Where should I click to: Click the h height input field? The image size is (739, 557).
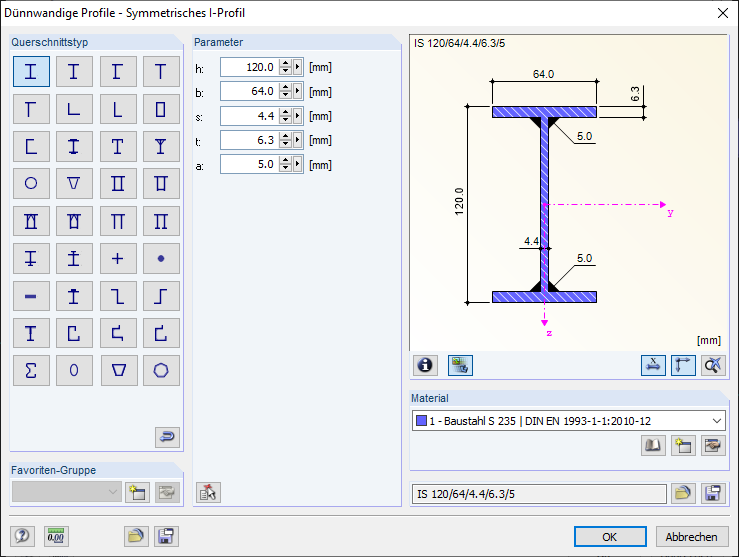(249, 67)
